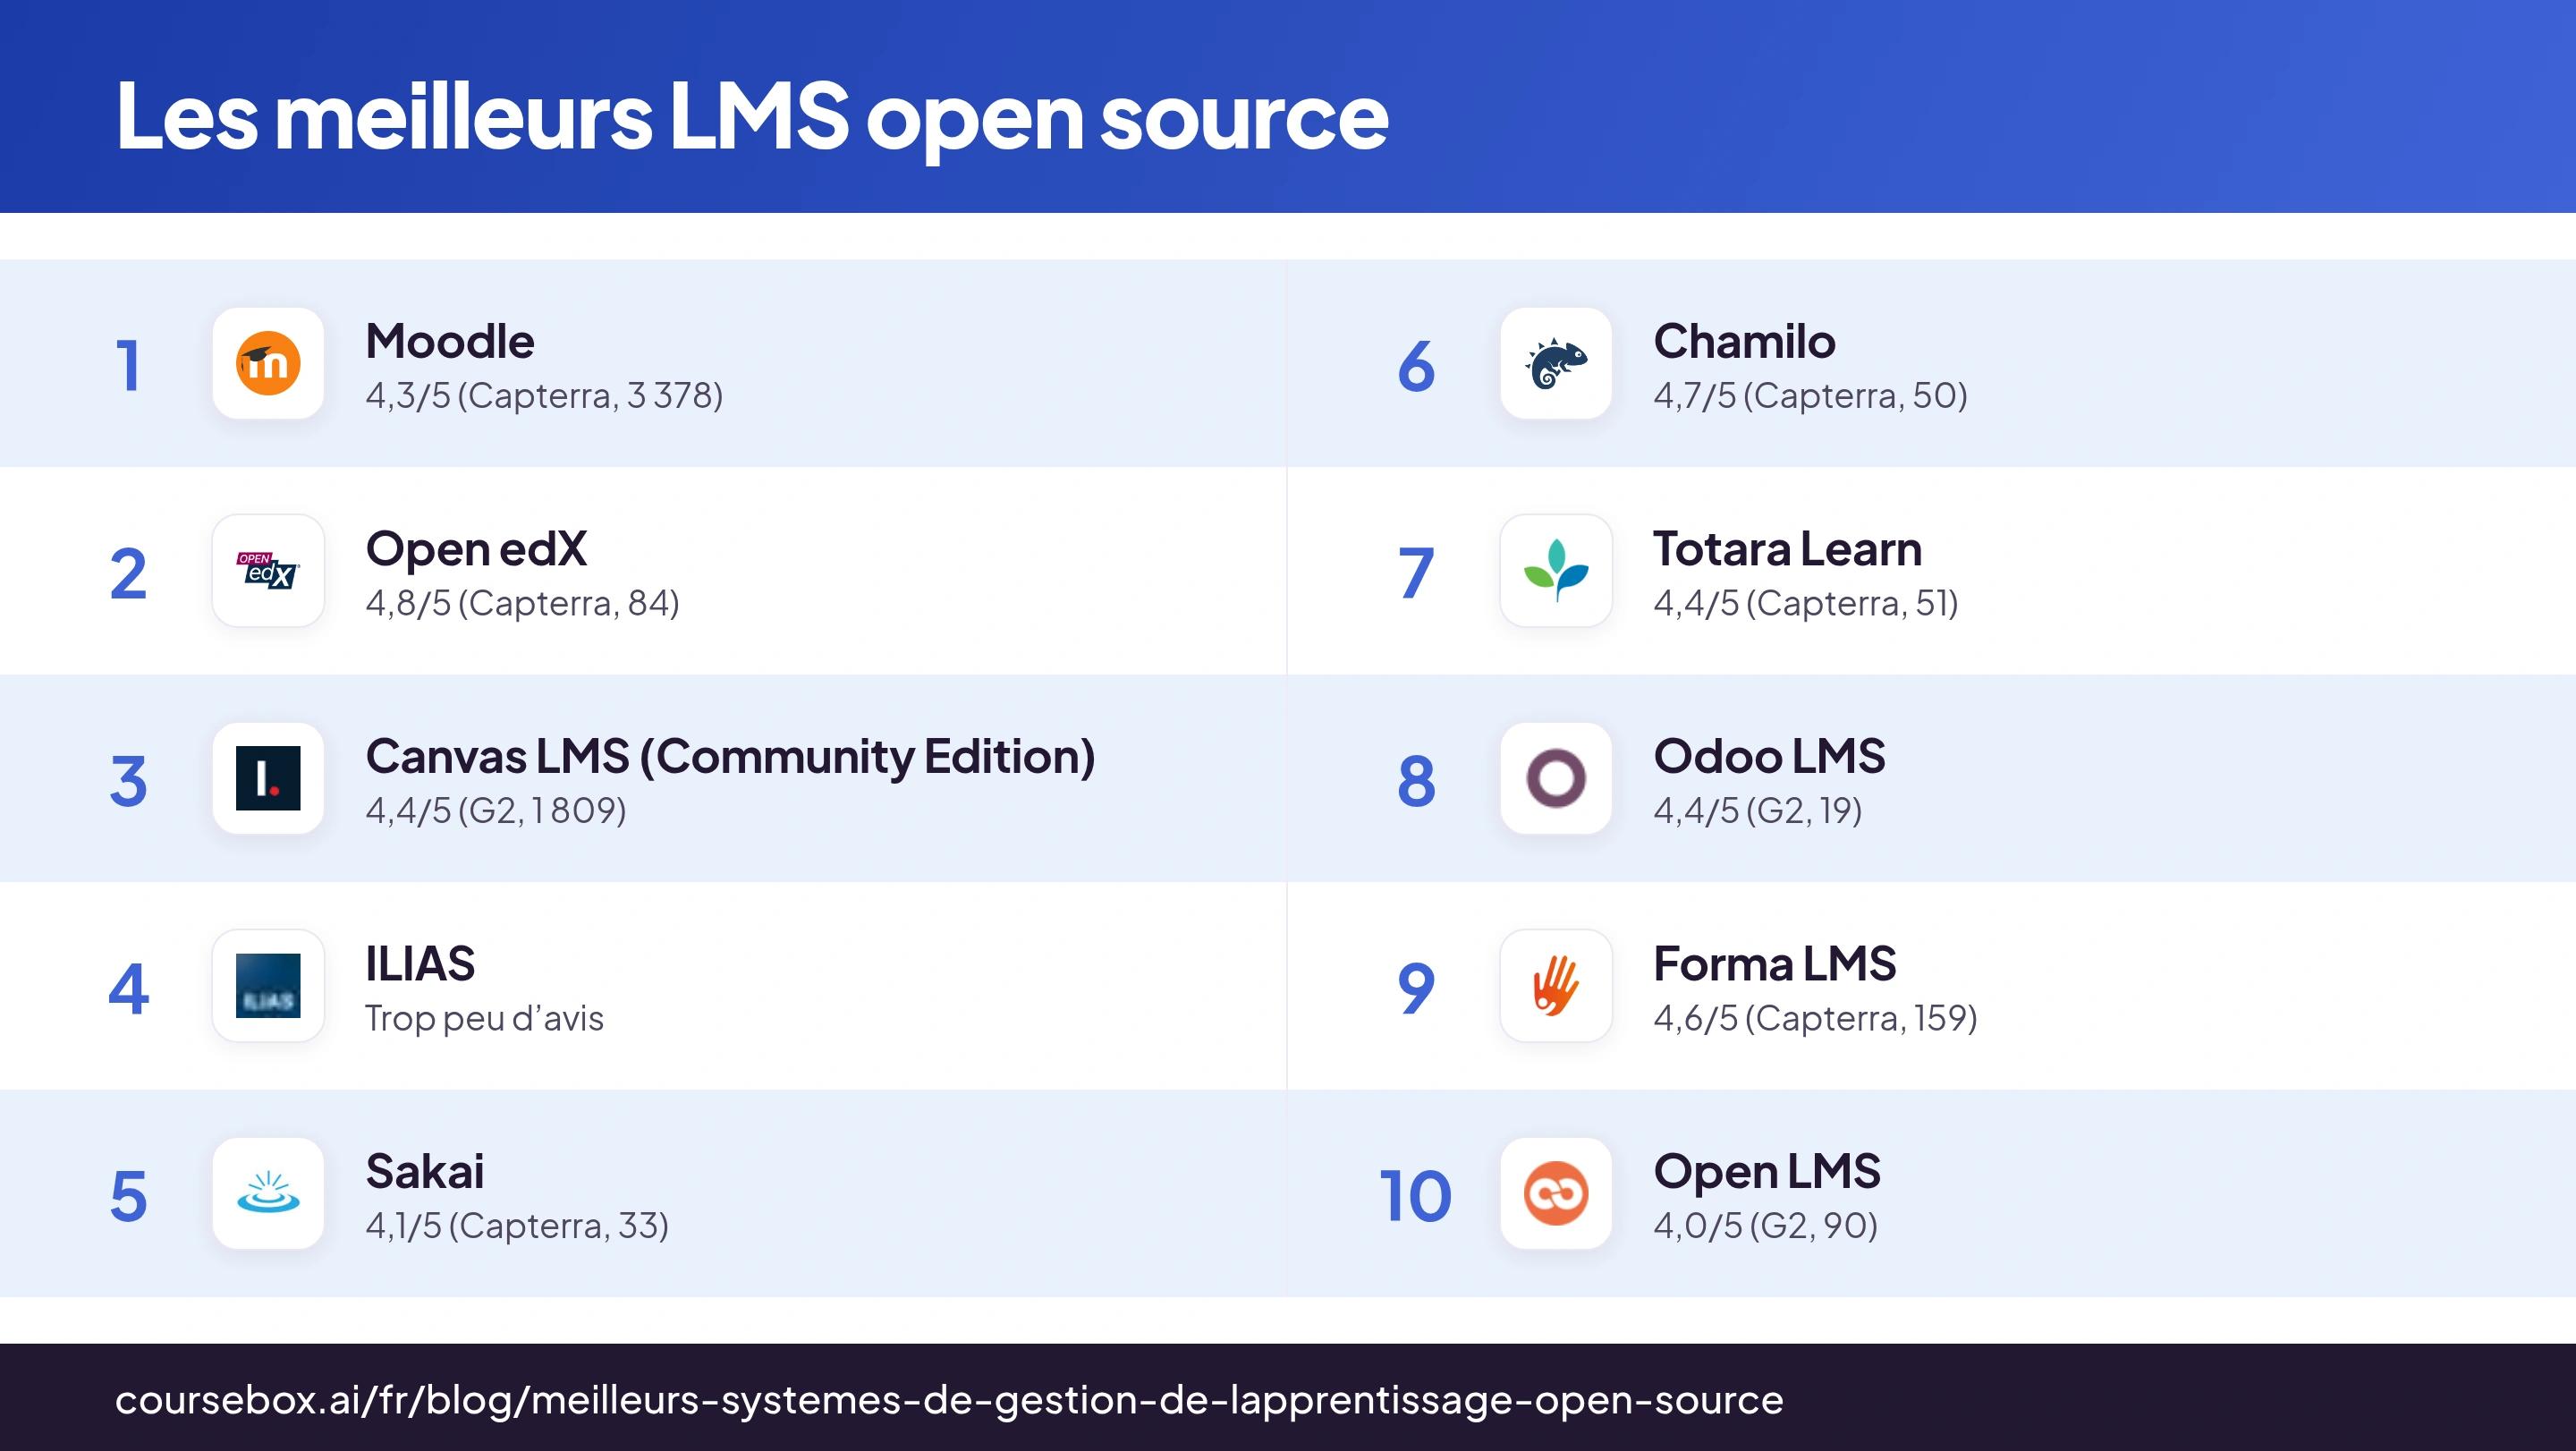2576x1451 pixels.
Task: Click the 'Trop peu d'avis' text
Action: [485, 1018]
